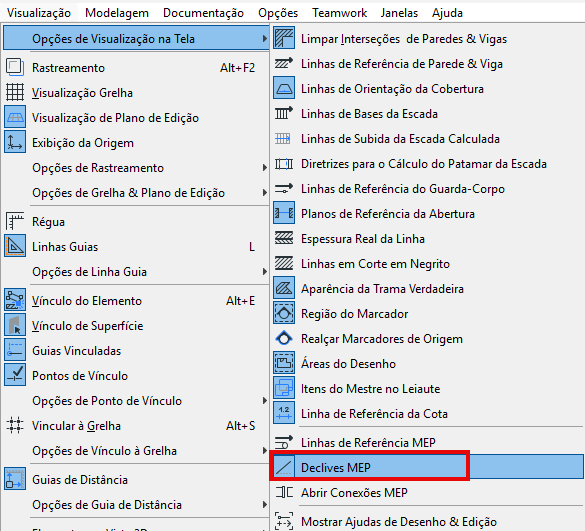Expand Opções de Guia de Distância arrow
Screen dimensions: 585x531
tap(264, 505)
